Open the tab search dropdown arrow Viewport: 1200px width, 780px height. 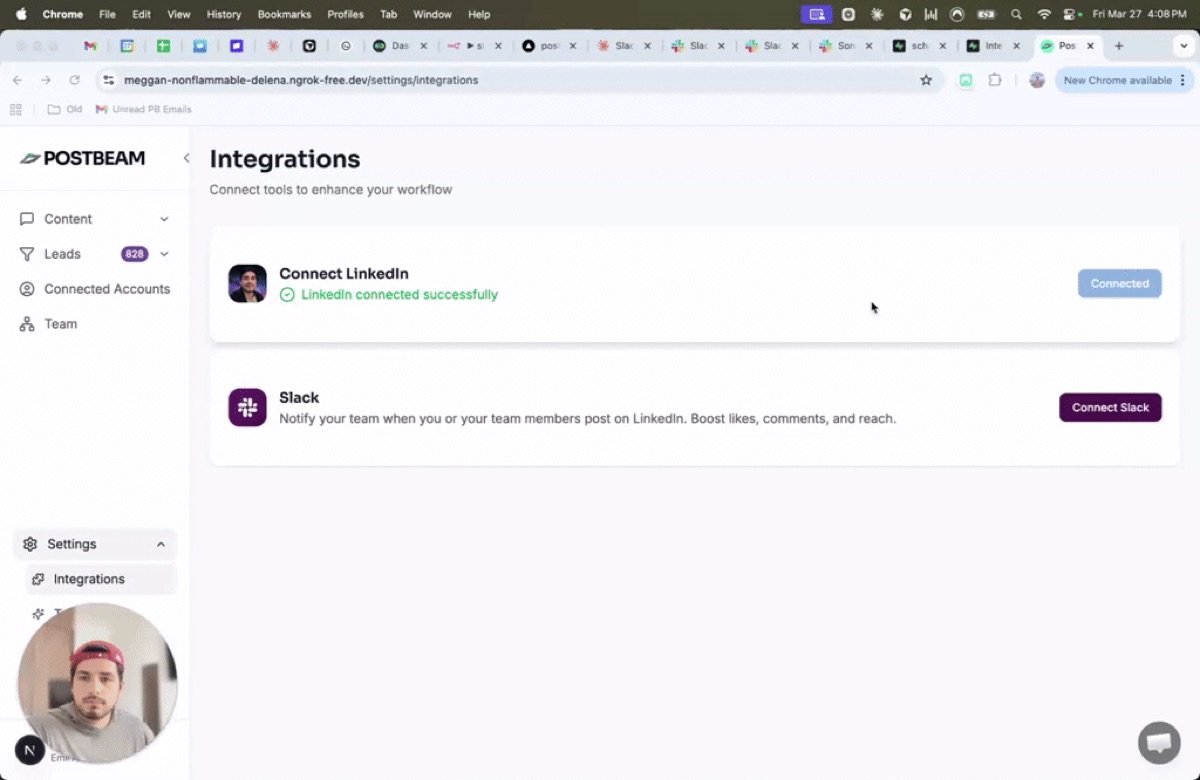(x=1182, y=46)
